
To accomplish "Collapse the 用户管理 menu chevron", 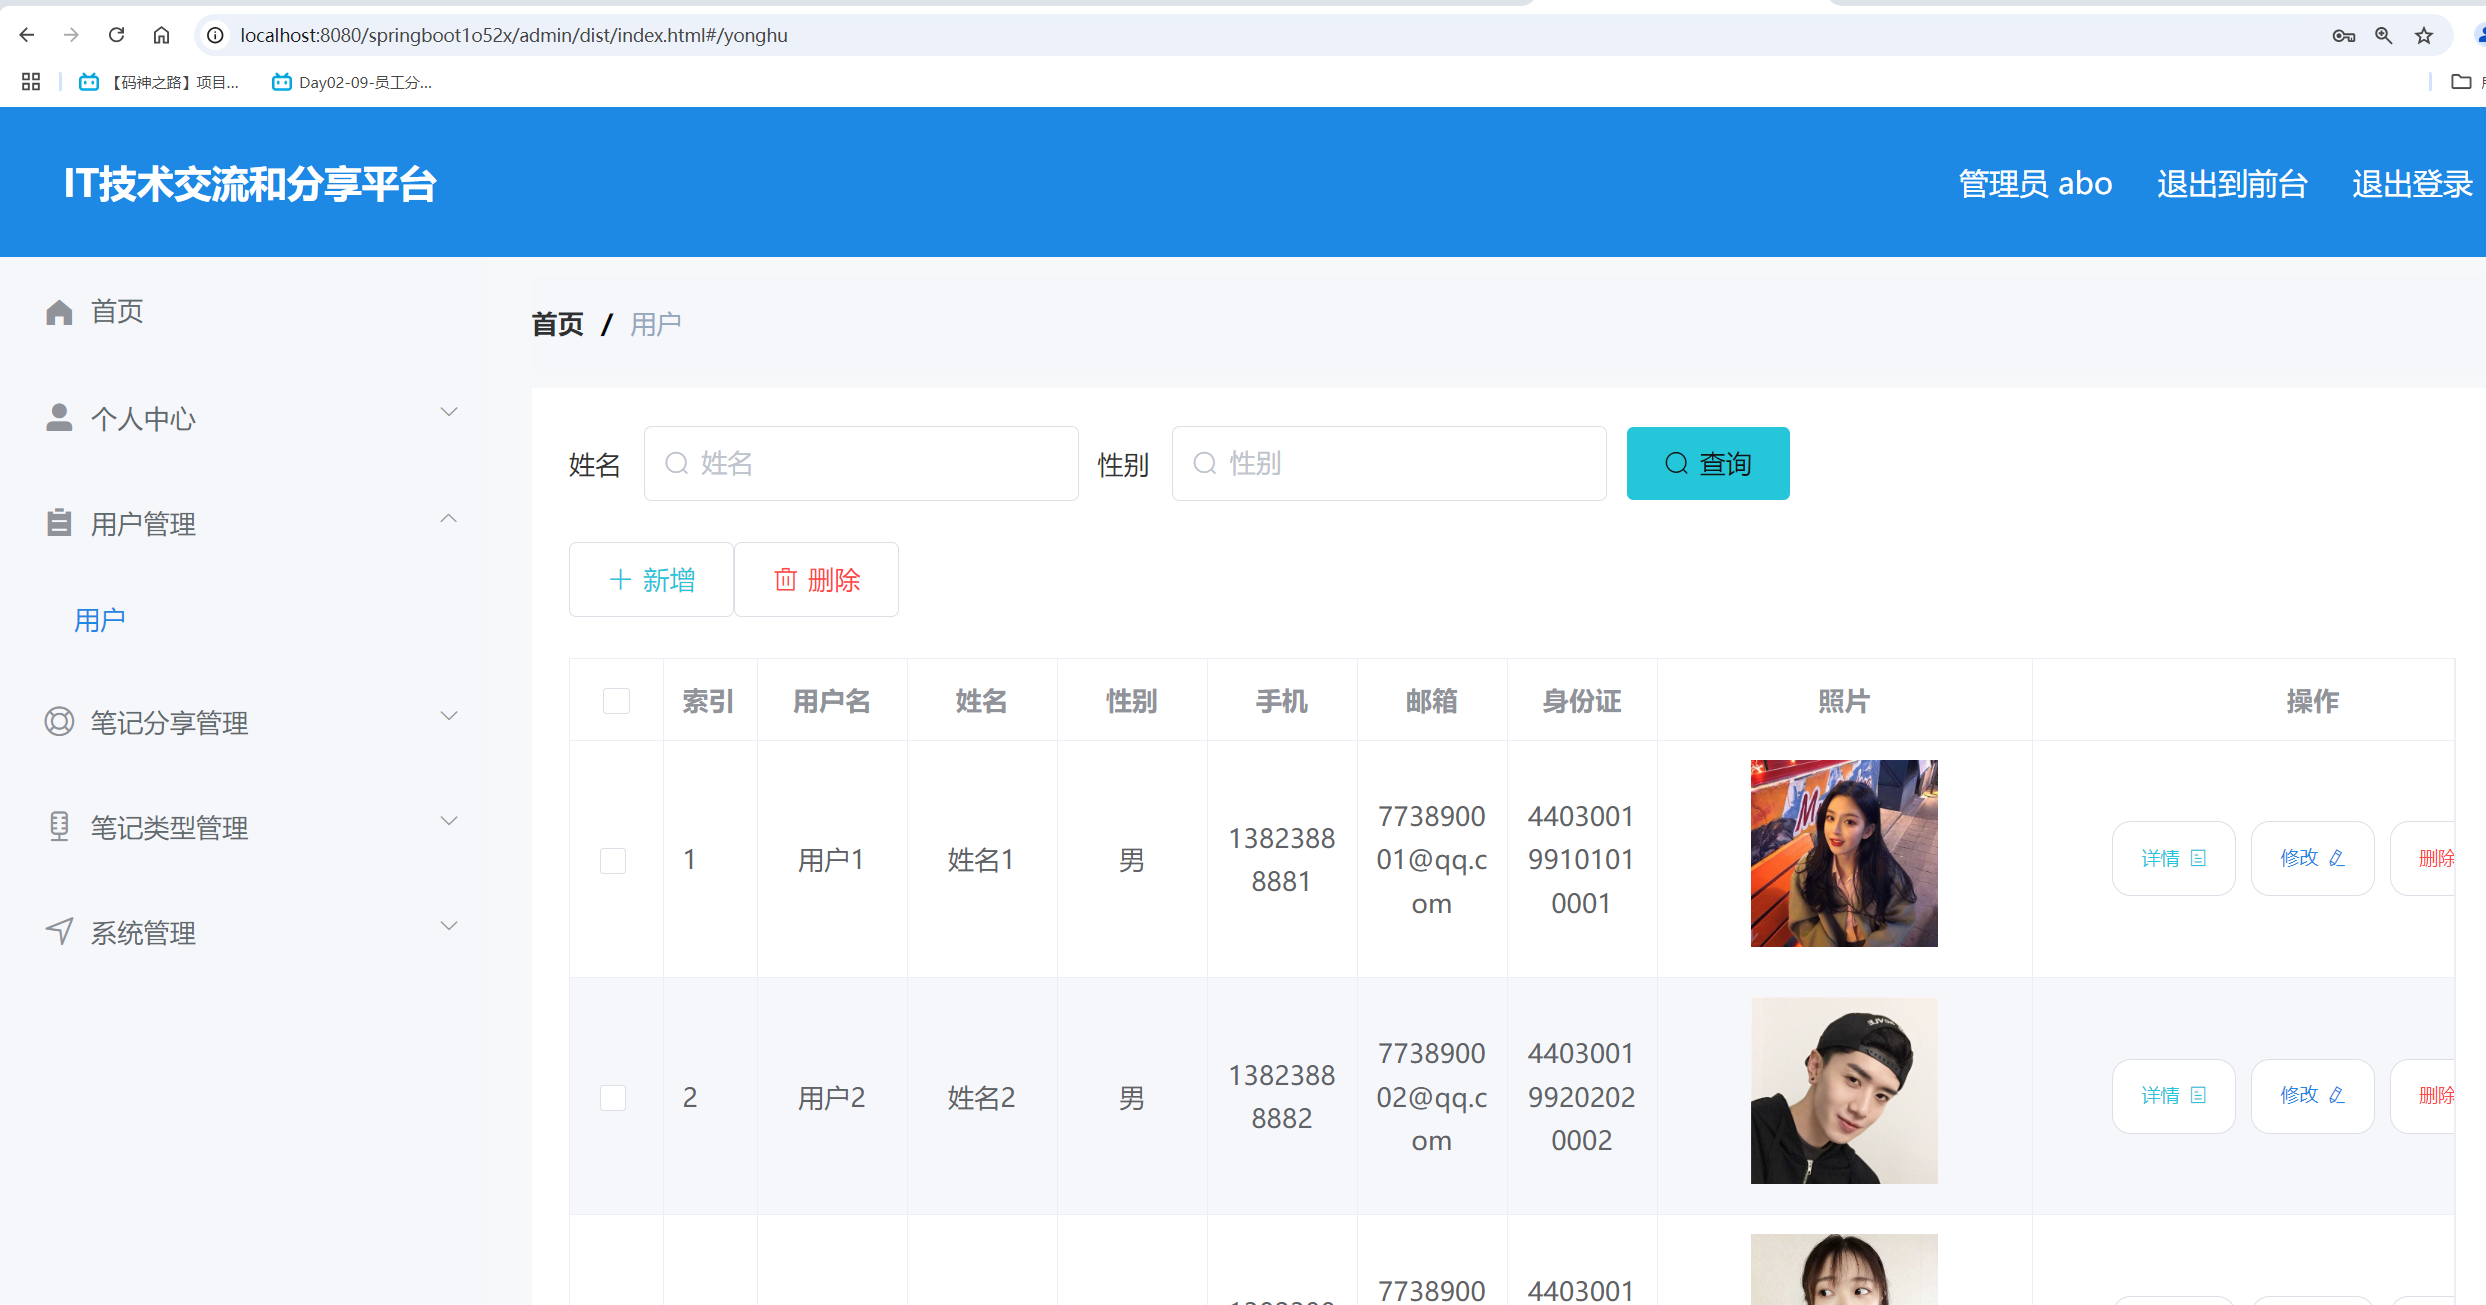I will (449, 518).
